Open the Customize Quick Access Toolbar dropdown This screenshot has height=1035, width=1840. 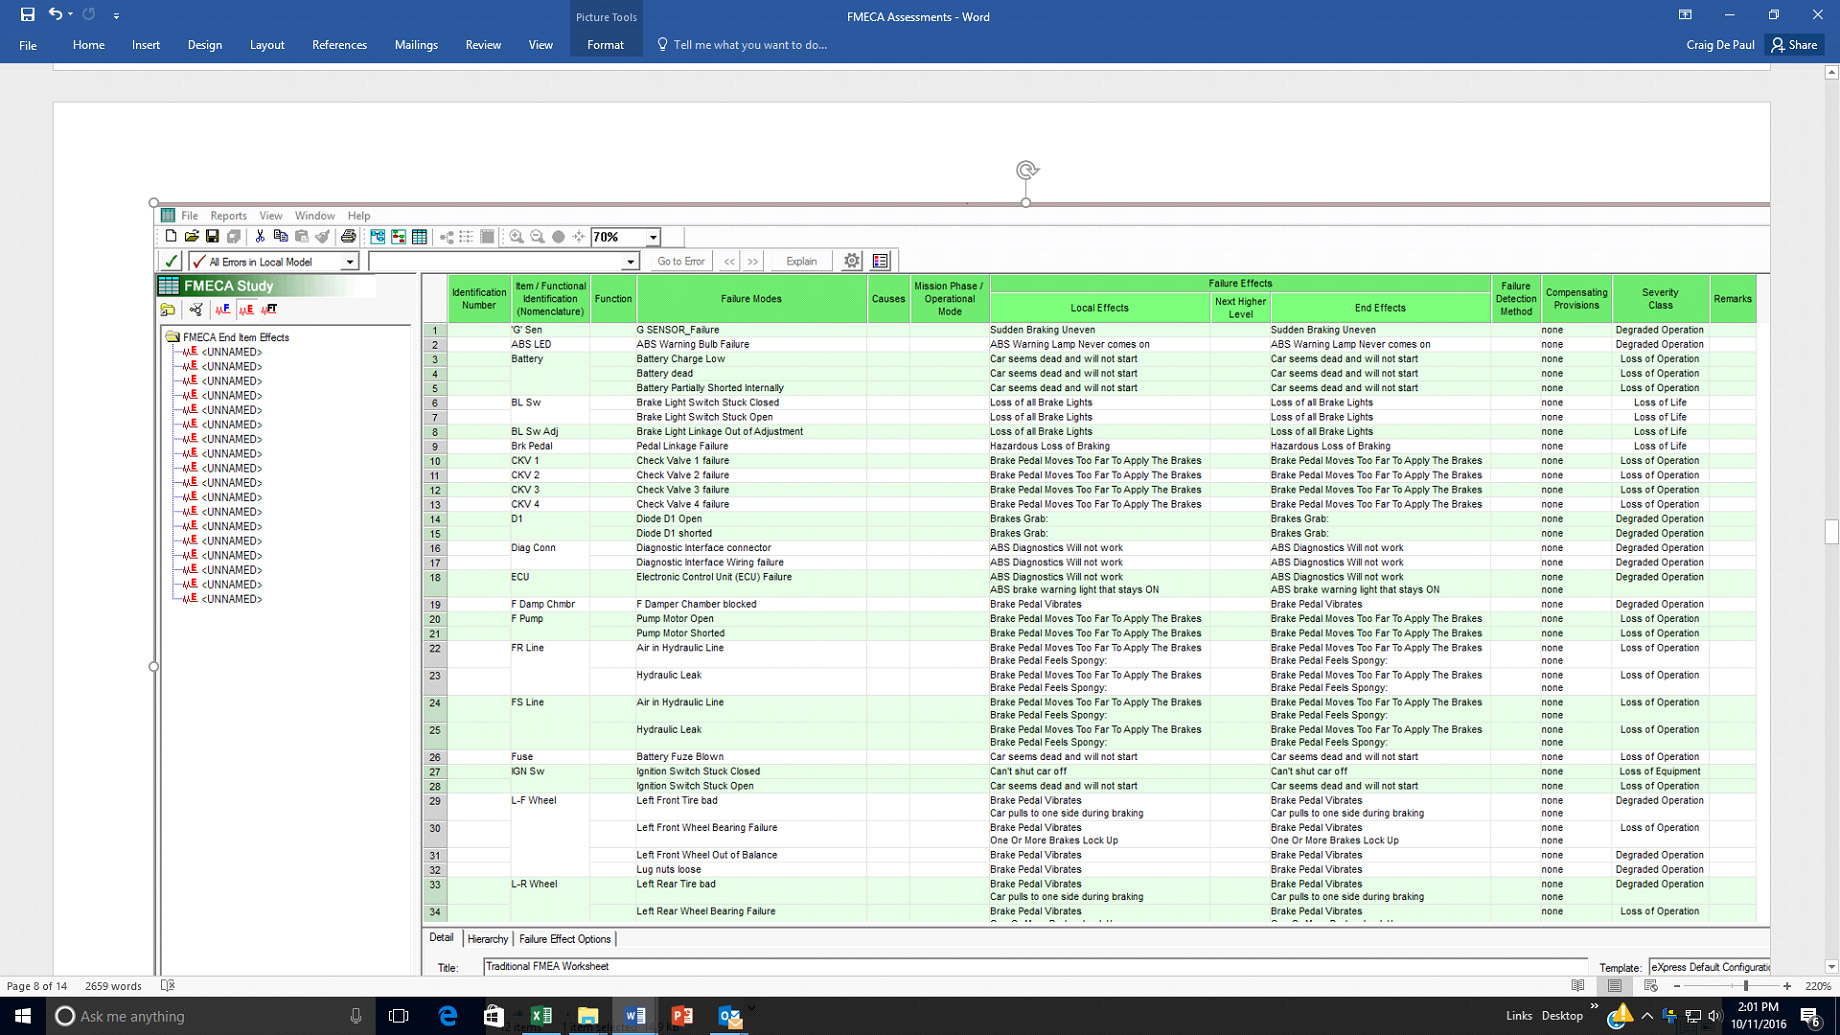pos(116,16)
